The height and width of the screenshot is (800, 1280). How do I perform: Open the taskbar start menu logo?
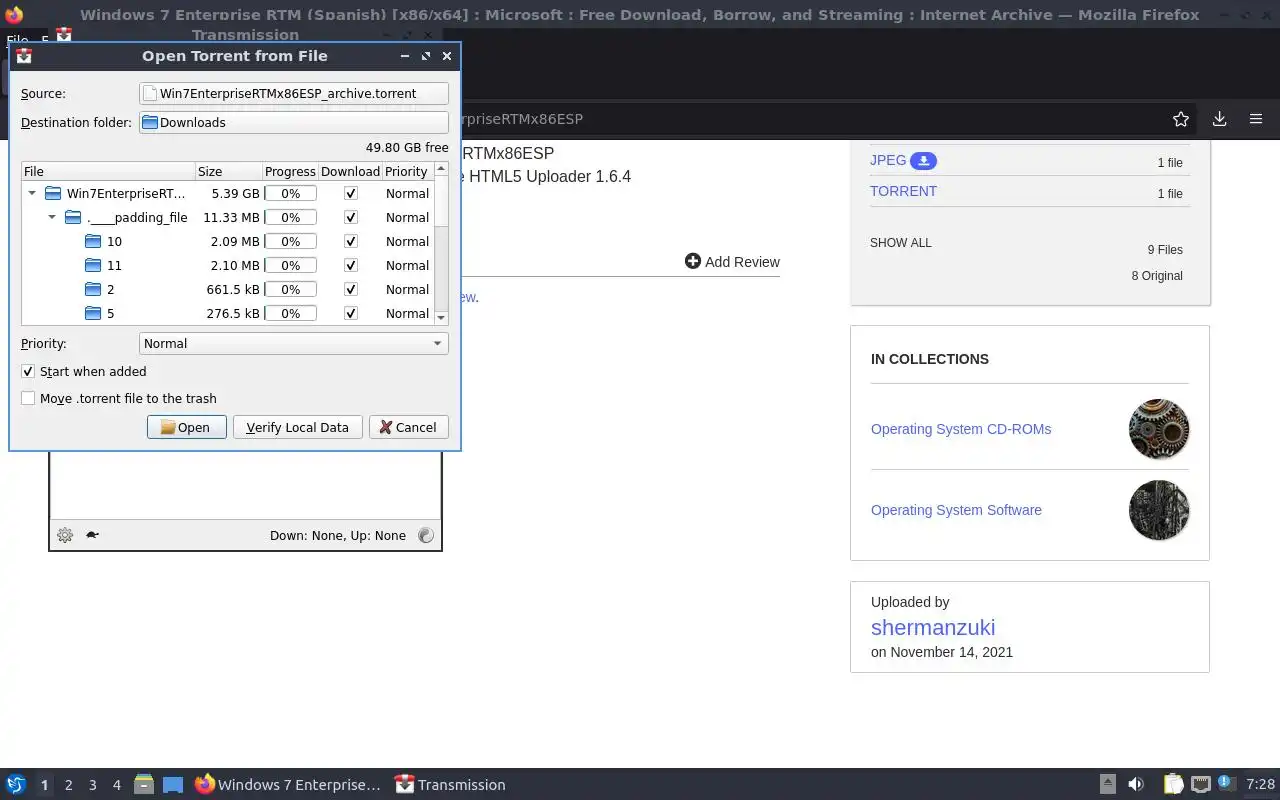pos(16,784)
